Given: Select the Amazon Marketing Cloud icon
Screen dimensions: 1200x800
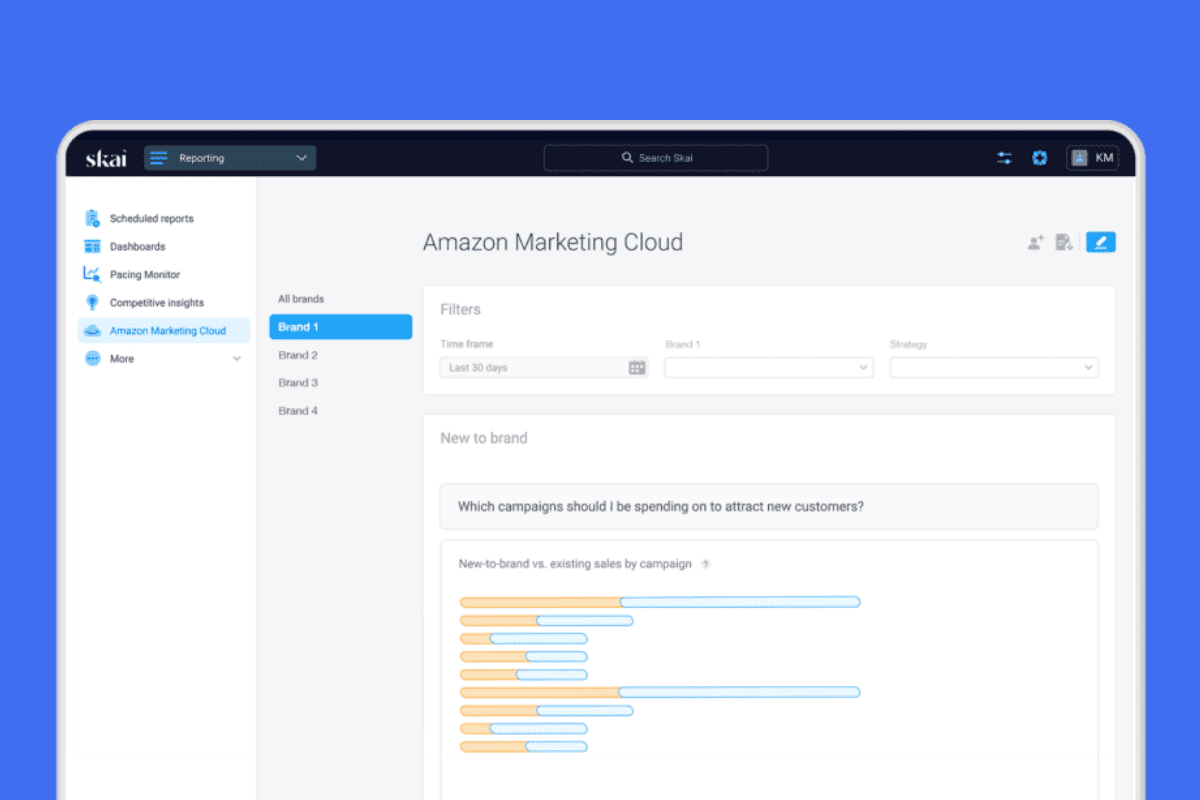Looking at the screenshot, I should [x=92, y=330].
